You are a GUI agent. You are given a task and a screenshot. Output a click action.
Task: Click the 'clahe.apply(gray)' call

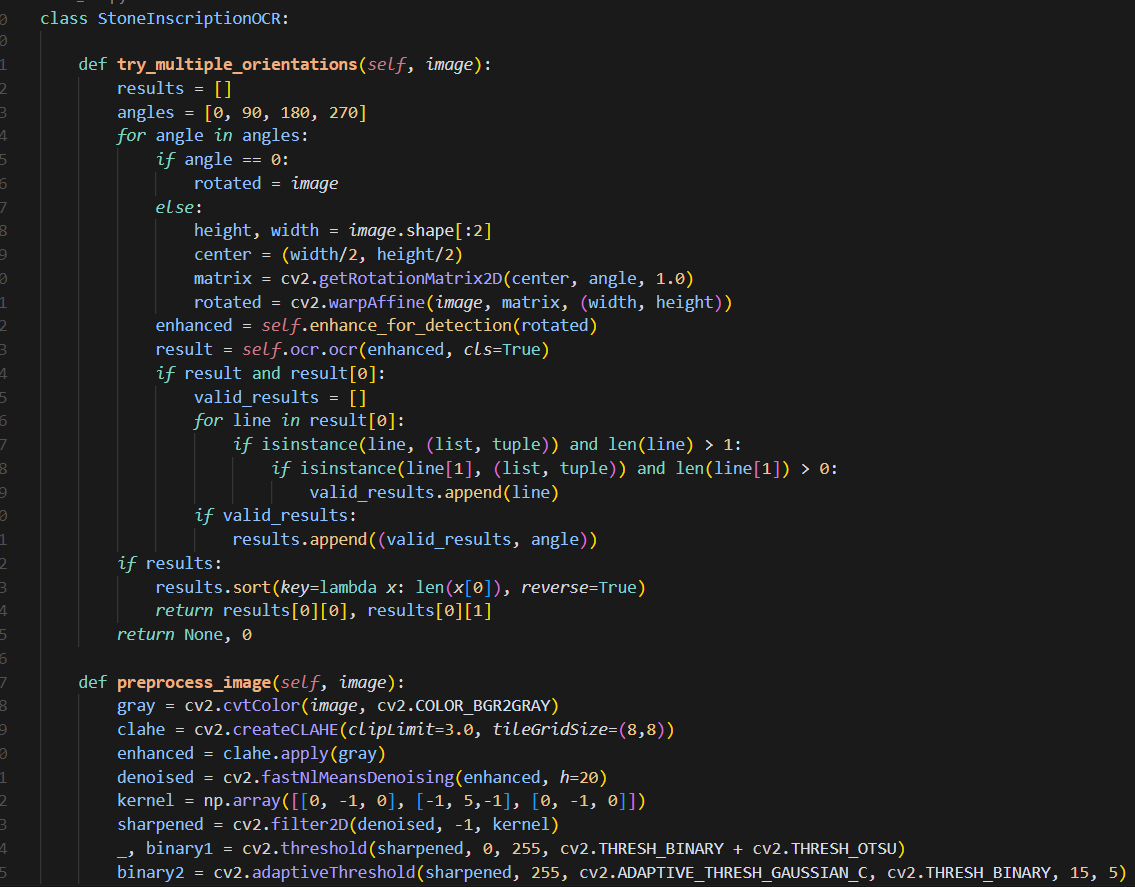304,753
